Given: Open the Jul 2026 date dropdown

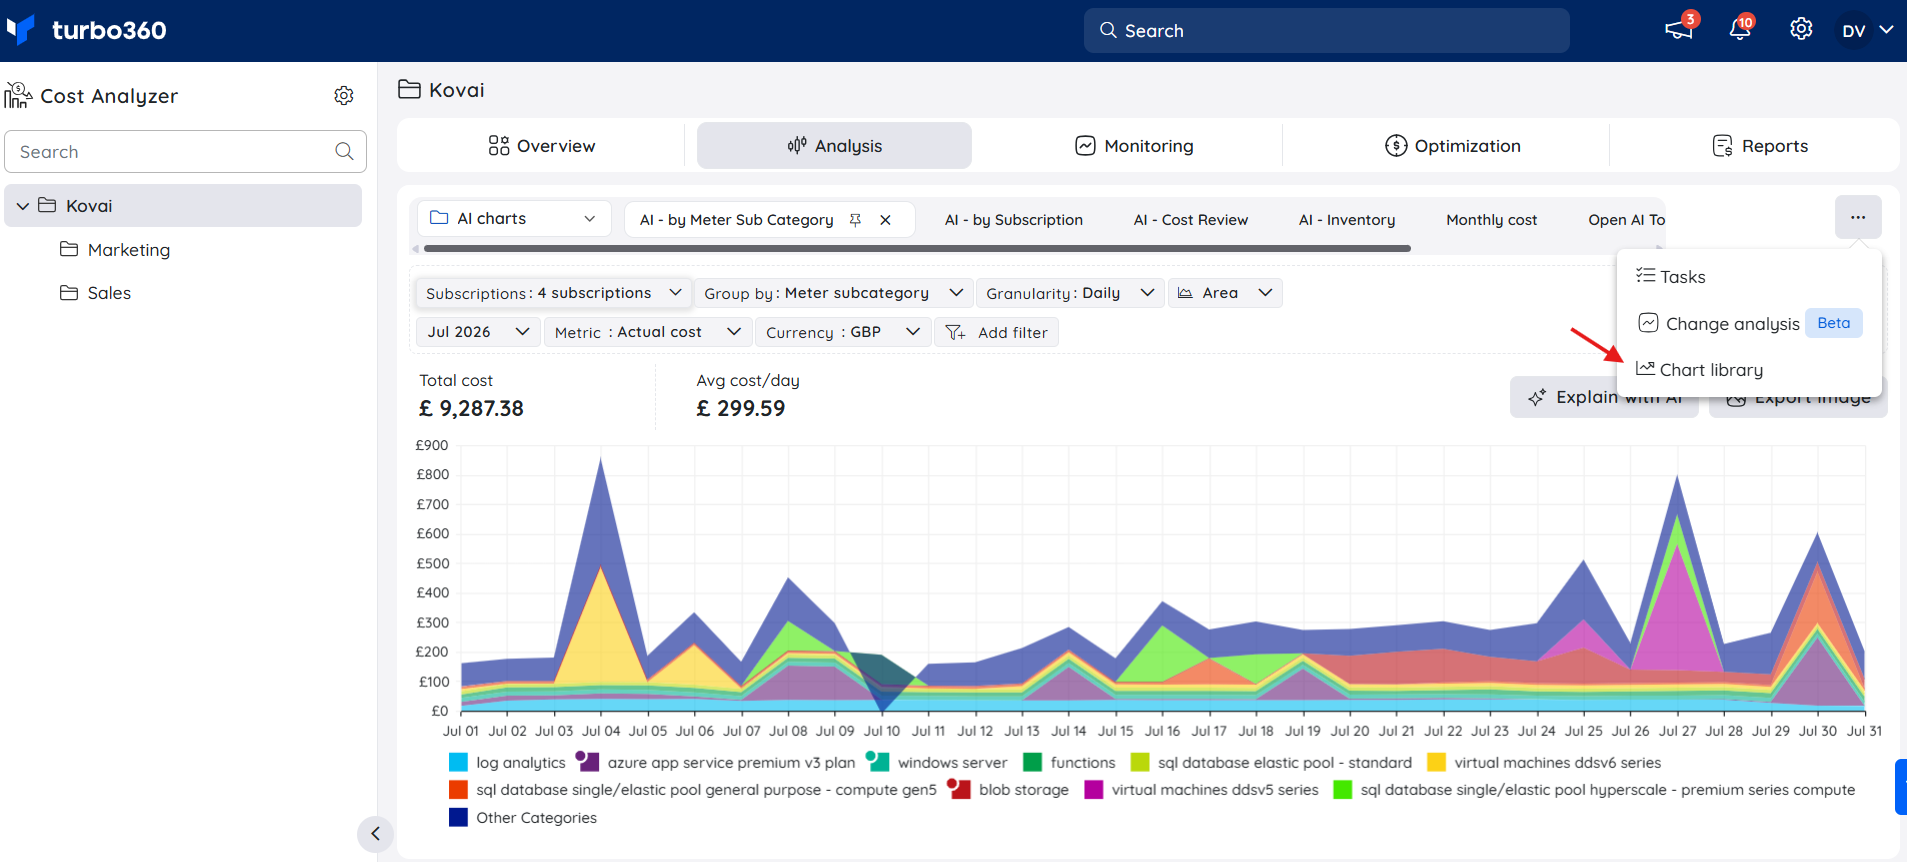Looking at the screenshot, I should tap(478, 332).
